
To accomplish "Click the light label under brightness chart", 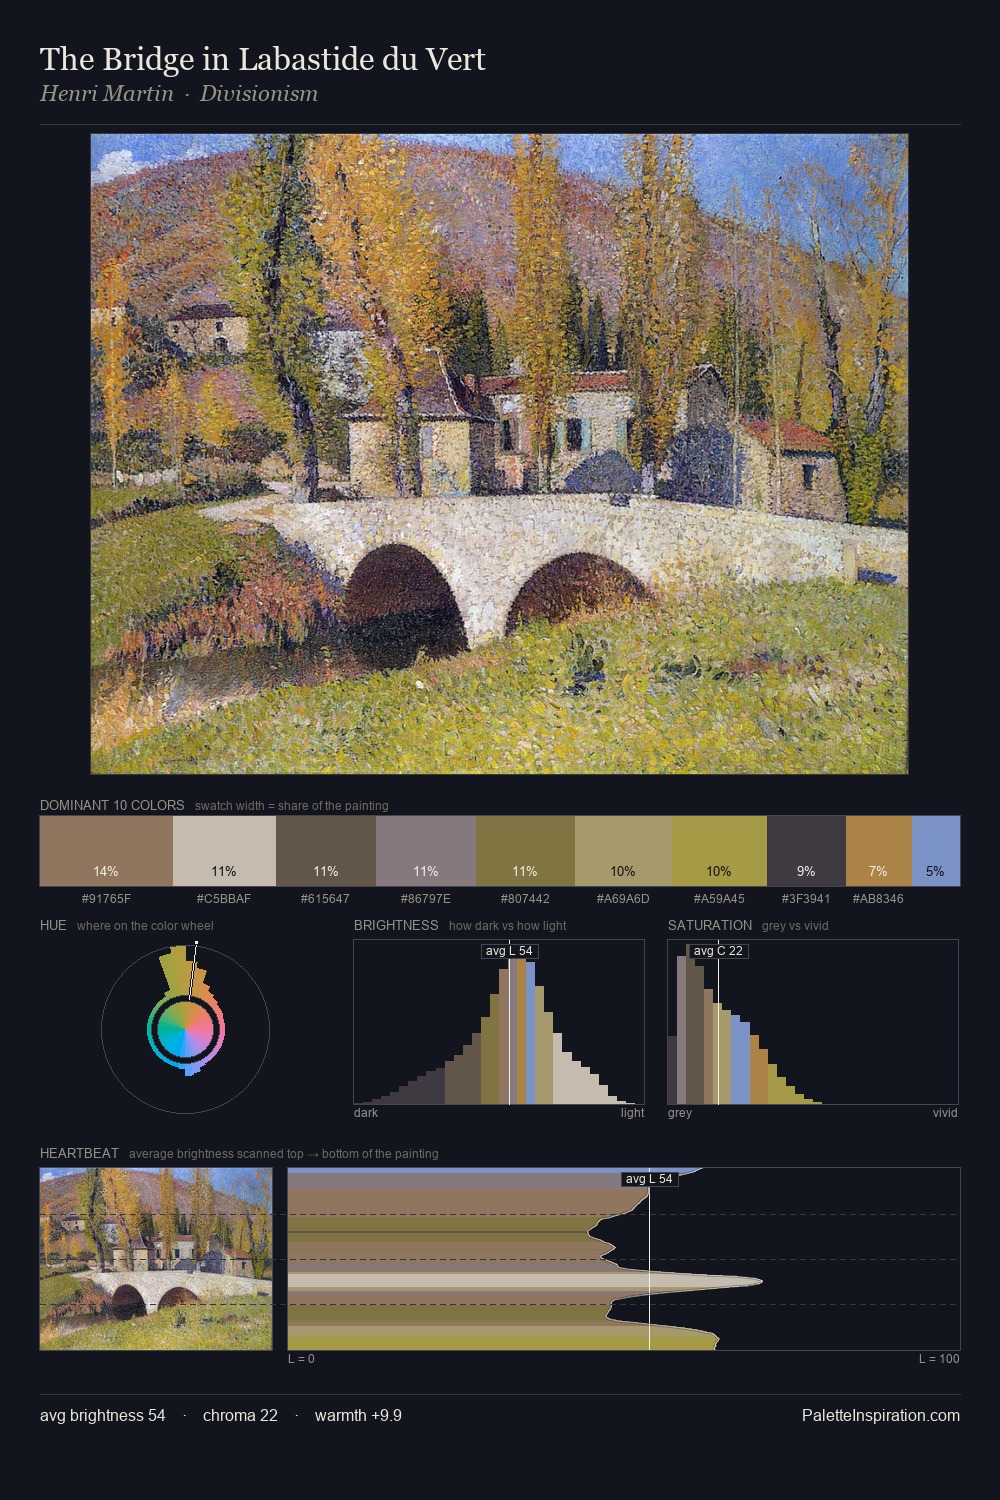I will [x=633, y=1113].
